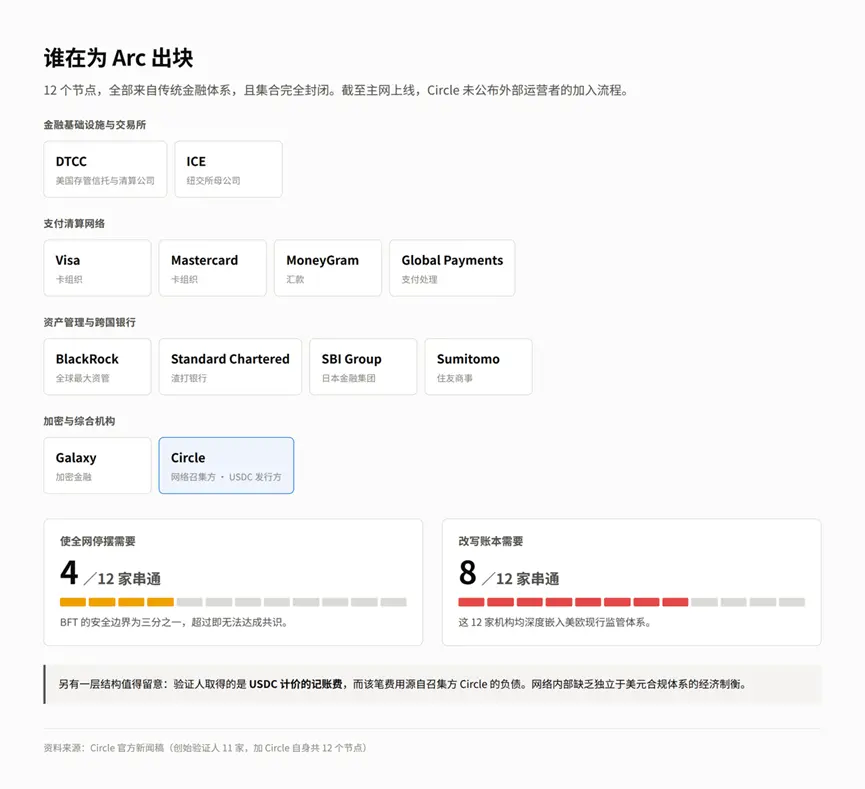Click the Sumitomo card
This screenshot has height=789, width=865.
[478, 367]
